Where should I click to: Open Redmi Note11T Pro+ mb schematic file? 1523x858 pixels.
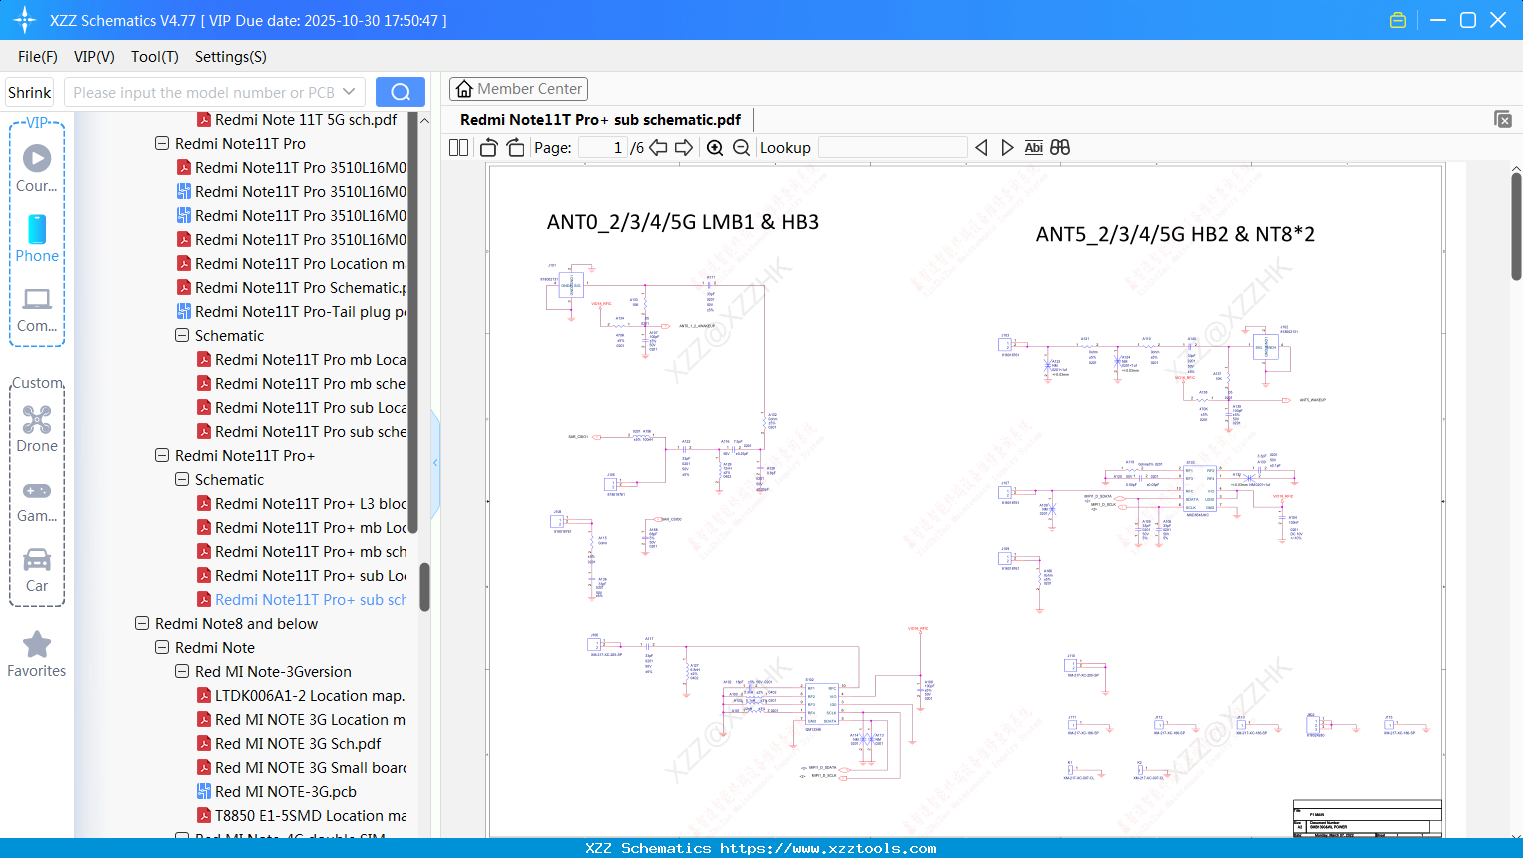click(x=310, y=552)
